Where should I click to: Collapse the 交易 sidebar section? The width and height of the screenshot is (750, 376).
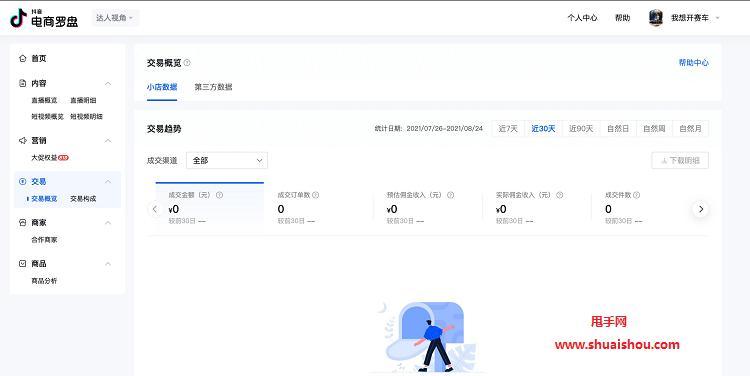[108, 182]
